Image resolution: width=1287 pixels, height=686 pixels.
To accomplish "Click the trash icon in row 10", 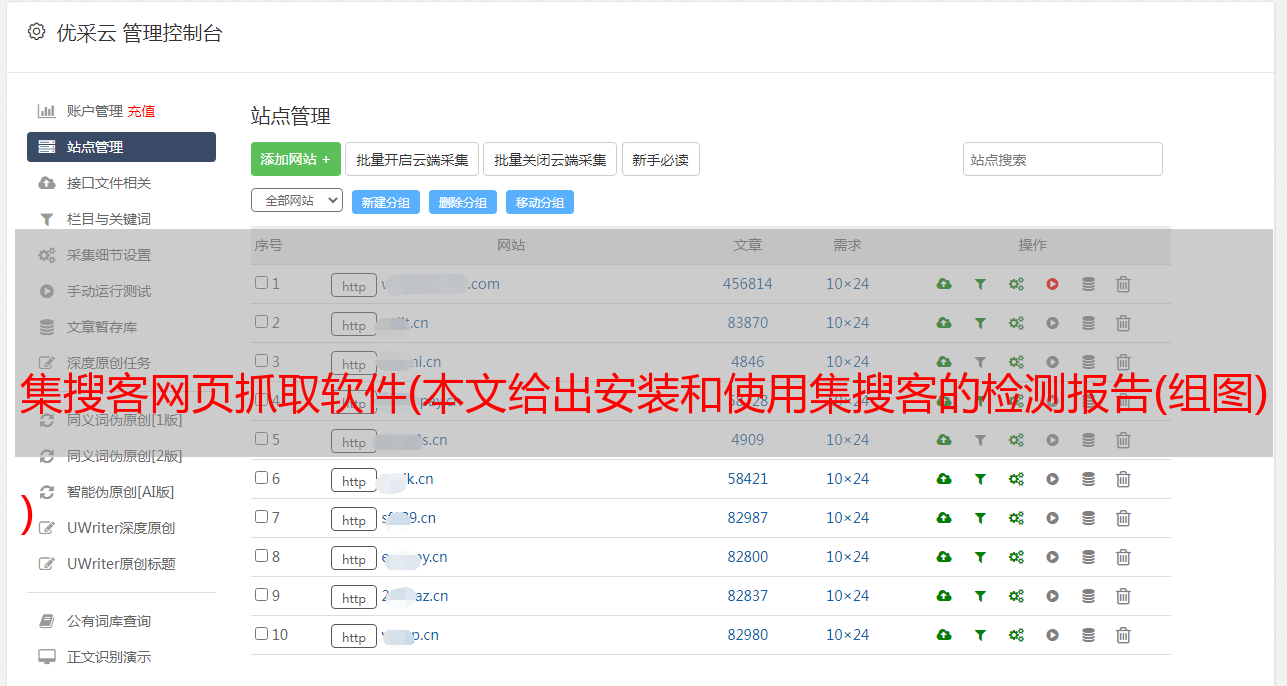I will pyautogui.click(x=1123, y=635).
